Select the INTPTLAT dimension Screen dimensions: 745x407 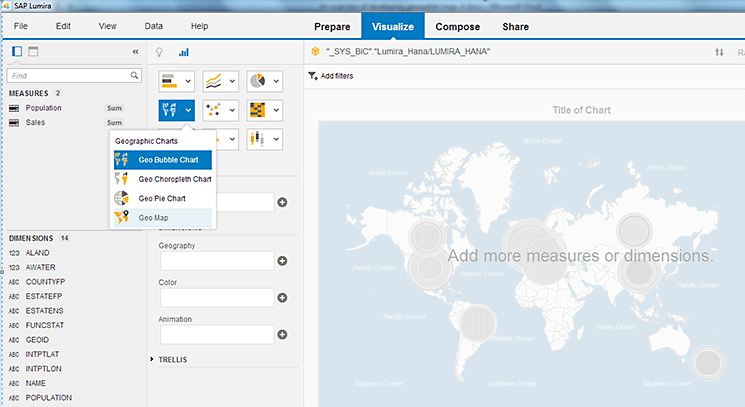coord(42,354)
